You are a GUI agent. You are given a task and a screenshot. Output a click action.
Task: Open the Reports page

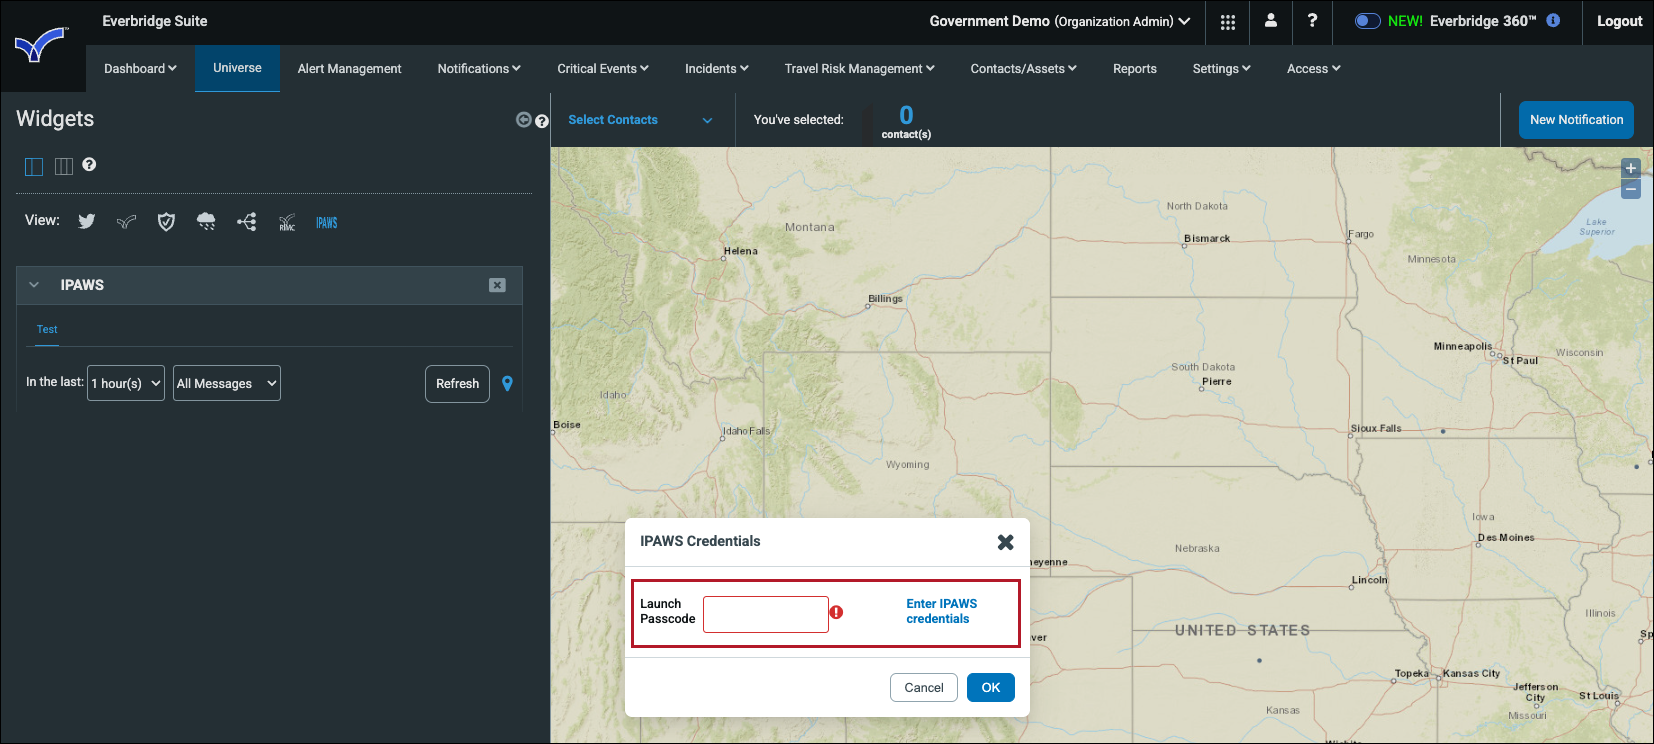click(x=1135, y=69)
